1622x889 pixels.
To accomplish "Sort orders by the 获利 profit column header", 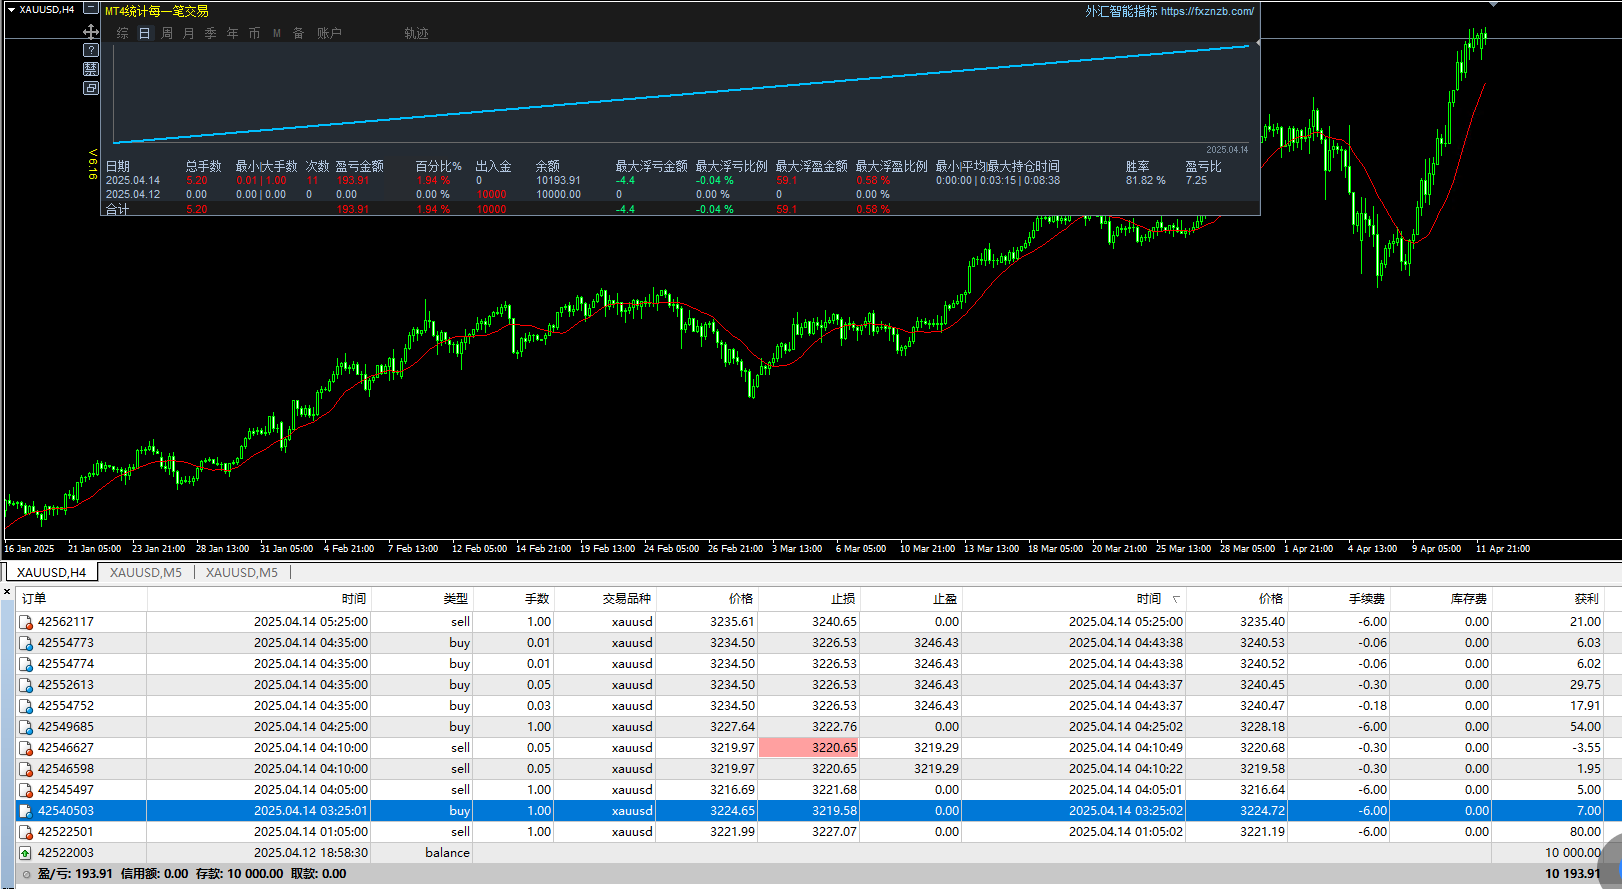I will pyautogui.click(x=1586, y=599).
